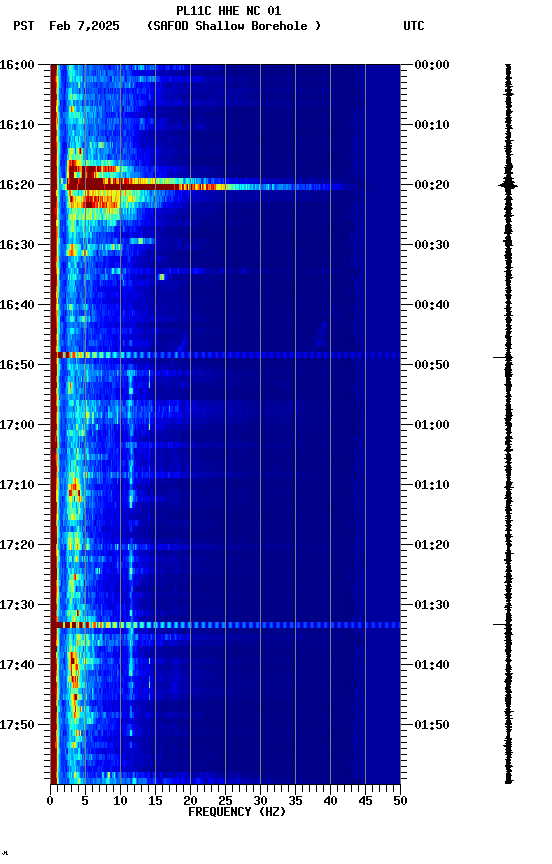Click the FREQUENCY (HZ) axis title
552x864 pixels.
pos(237,812)
